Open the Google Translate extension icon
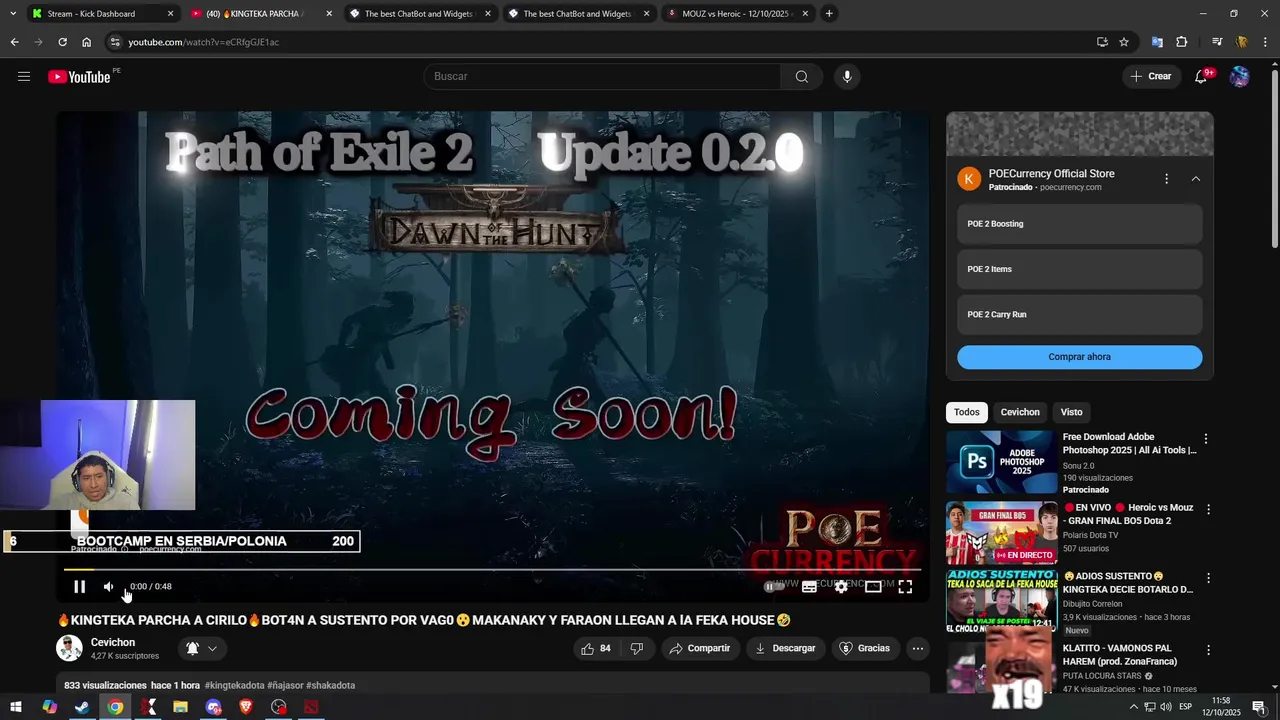 coord(1157,42)
